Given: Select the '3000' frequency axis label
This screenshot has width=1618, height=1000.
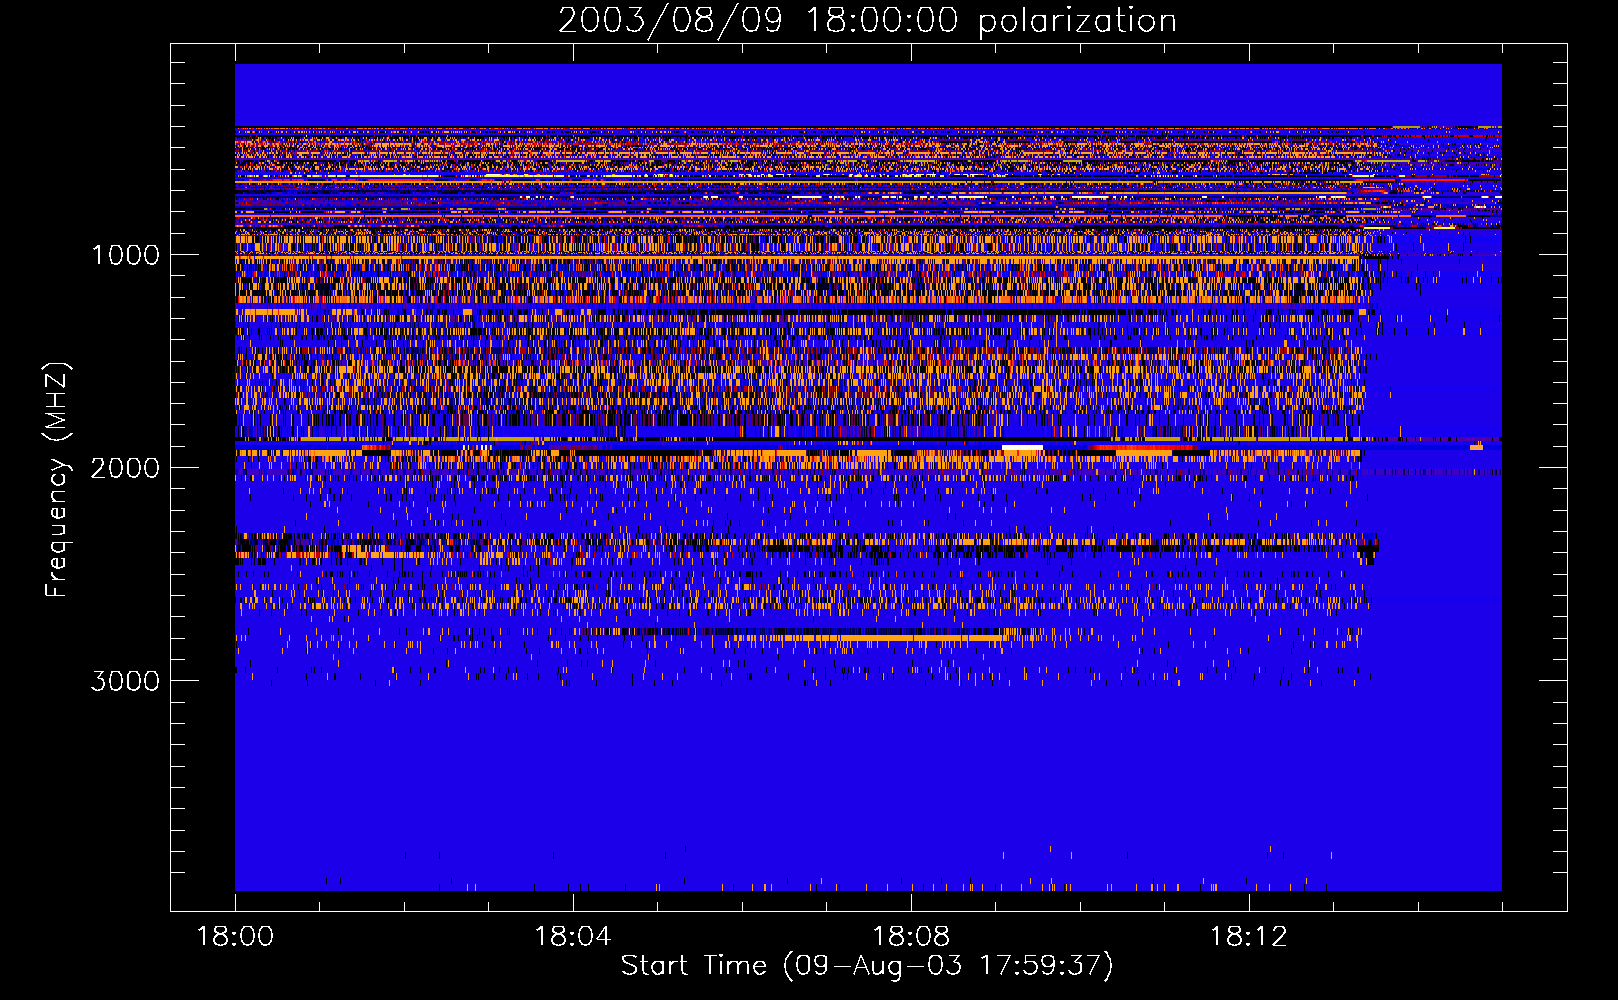Looking at the screenshot, I should tap(125, 681).
